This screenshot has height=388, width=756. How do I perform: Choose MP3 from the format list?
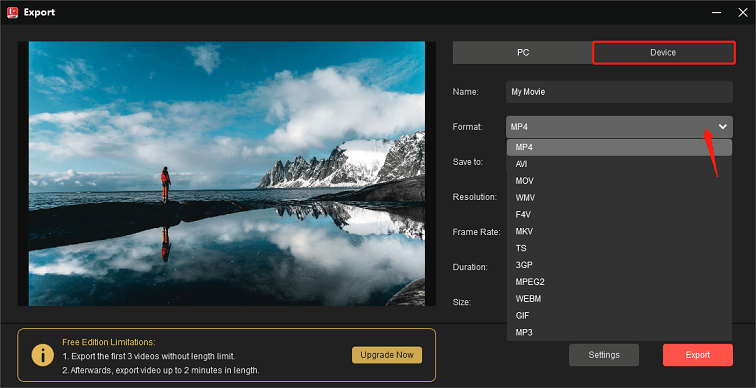pyautogui.click(x=619, y=333)
